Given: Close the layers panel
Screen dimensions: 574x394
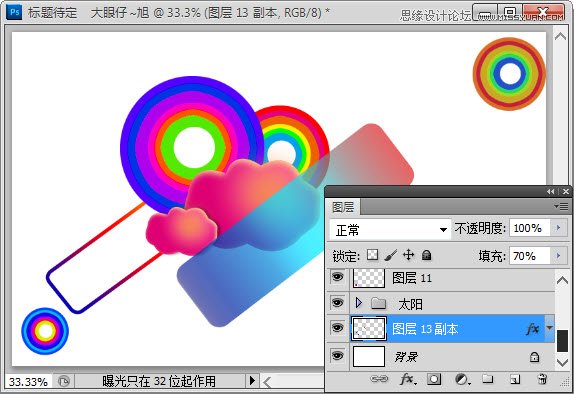Looking at the screenshot, I should click(x=566, y=192).
